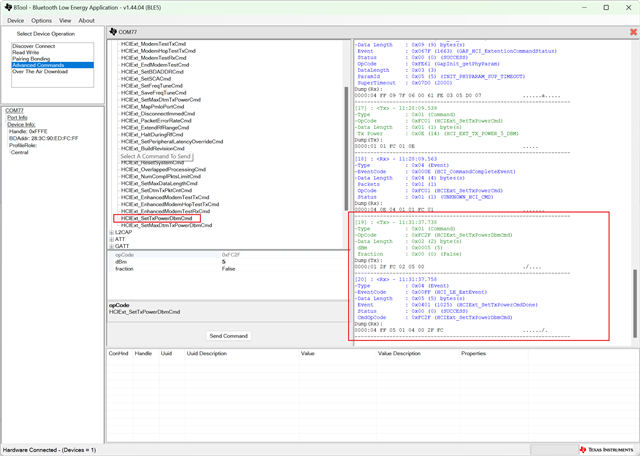
Task: Select HCIExt_PacketErrorRateCmd tree item
Action: (x=156, y=120)
